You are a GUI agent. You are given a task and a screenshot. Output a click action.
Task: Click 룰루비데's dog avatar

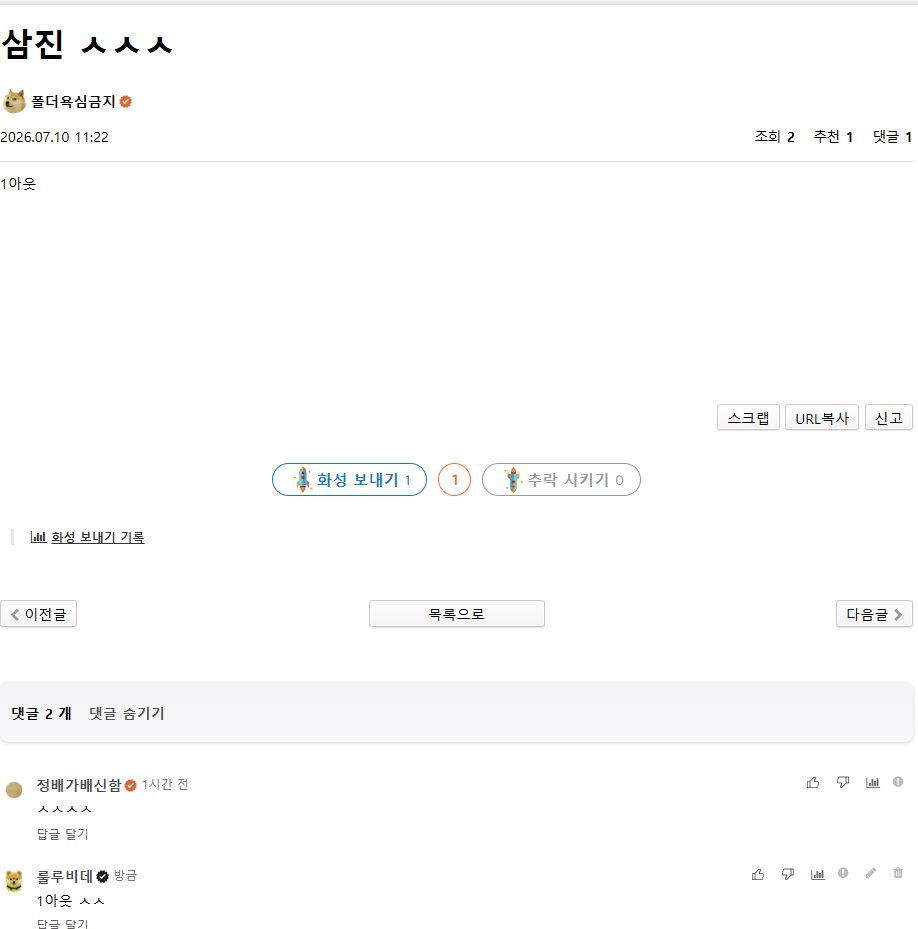(x=14, y=880)
